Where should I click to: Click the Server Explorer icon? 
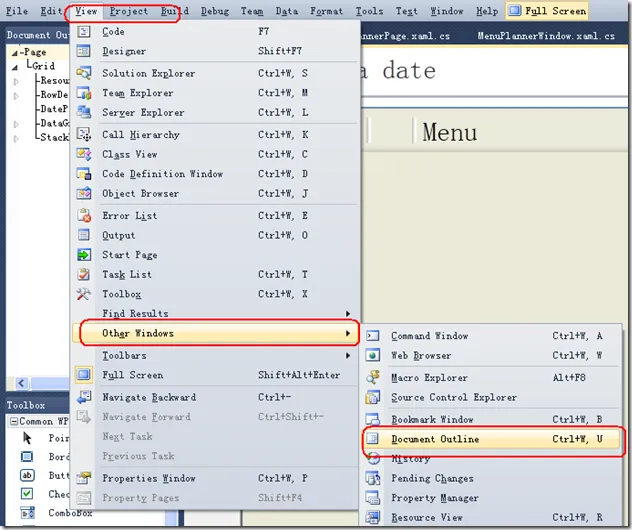84,112
